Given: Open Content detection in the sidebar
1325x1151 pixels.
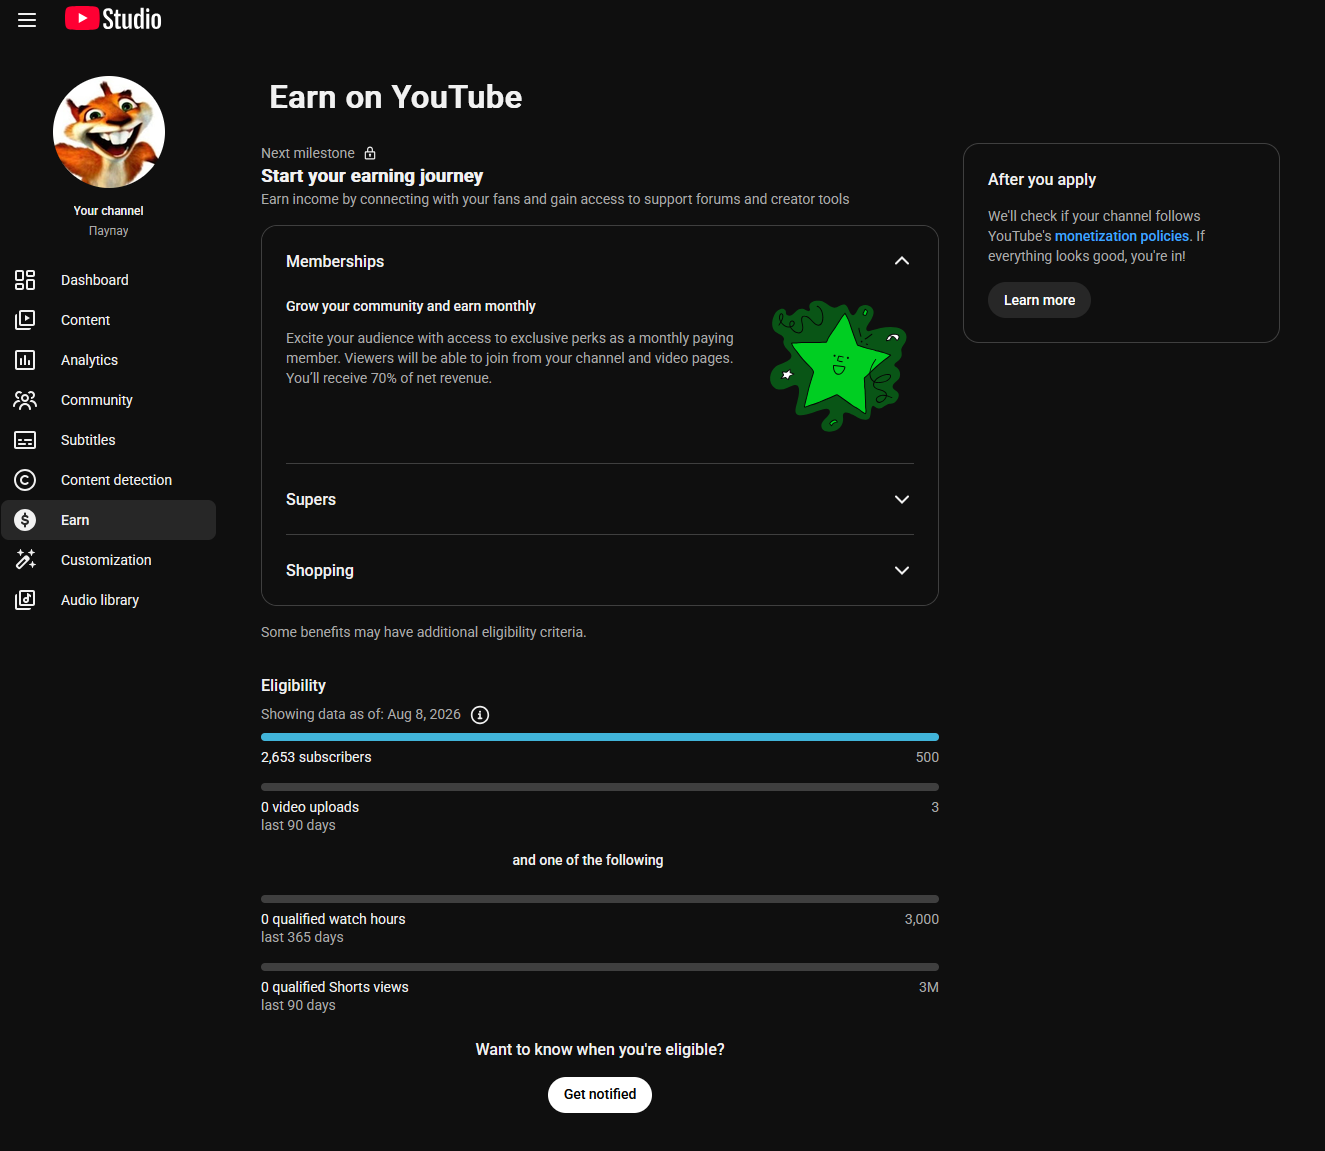Looking at the screenshot, I should pos(108,480).
